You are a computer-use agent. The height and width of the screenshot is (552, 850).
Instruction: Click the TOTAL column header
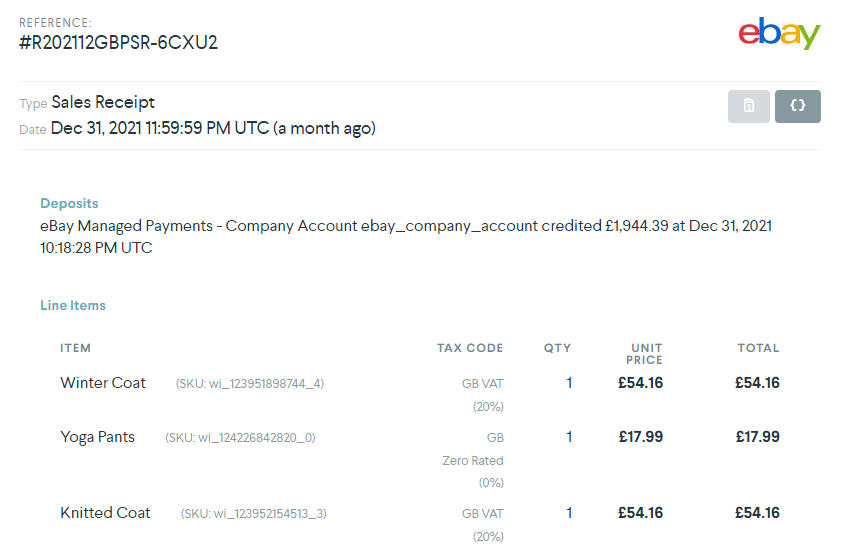click(758, 348)
